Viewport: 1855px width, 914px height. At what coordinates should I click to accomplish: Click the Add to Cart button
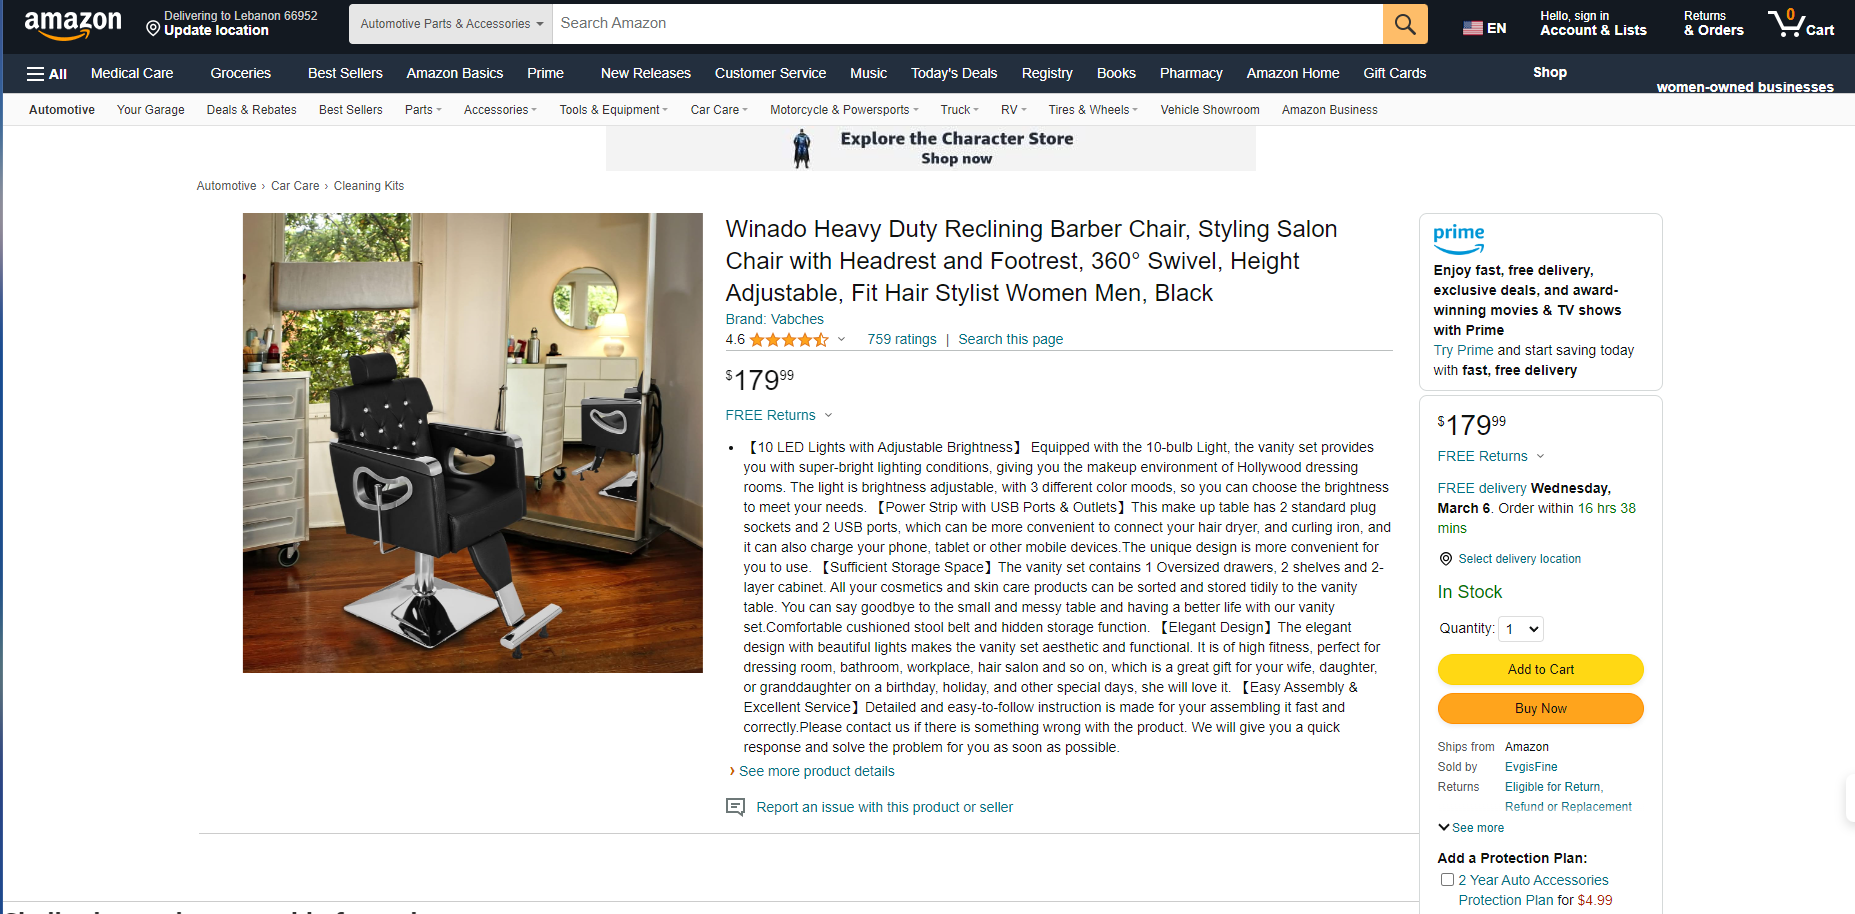1541,670
